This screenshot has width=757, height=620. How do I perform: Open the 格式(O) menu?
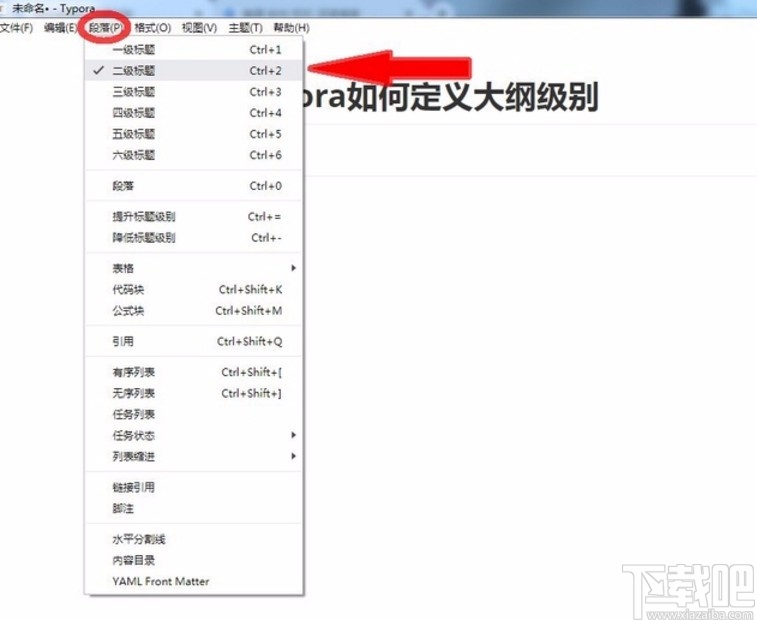[x=153, y=28]
